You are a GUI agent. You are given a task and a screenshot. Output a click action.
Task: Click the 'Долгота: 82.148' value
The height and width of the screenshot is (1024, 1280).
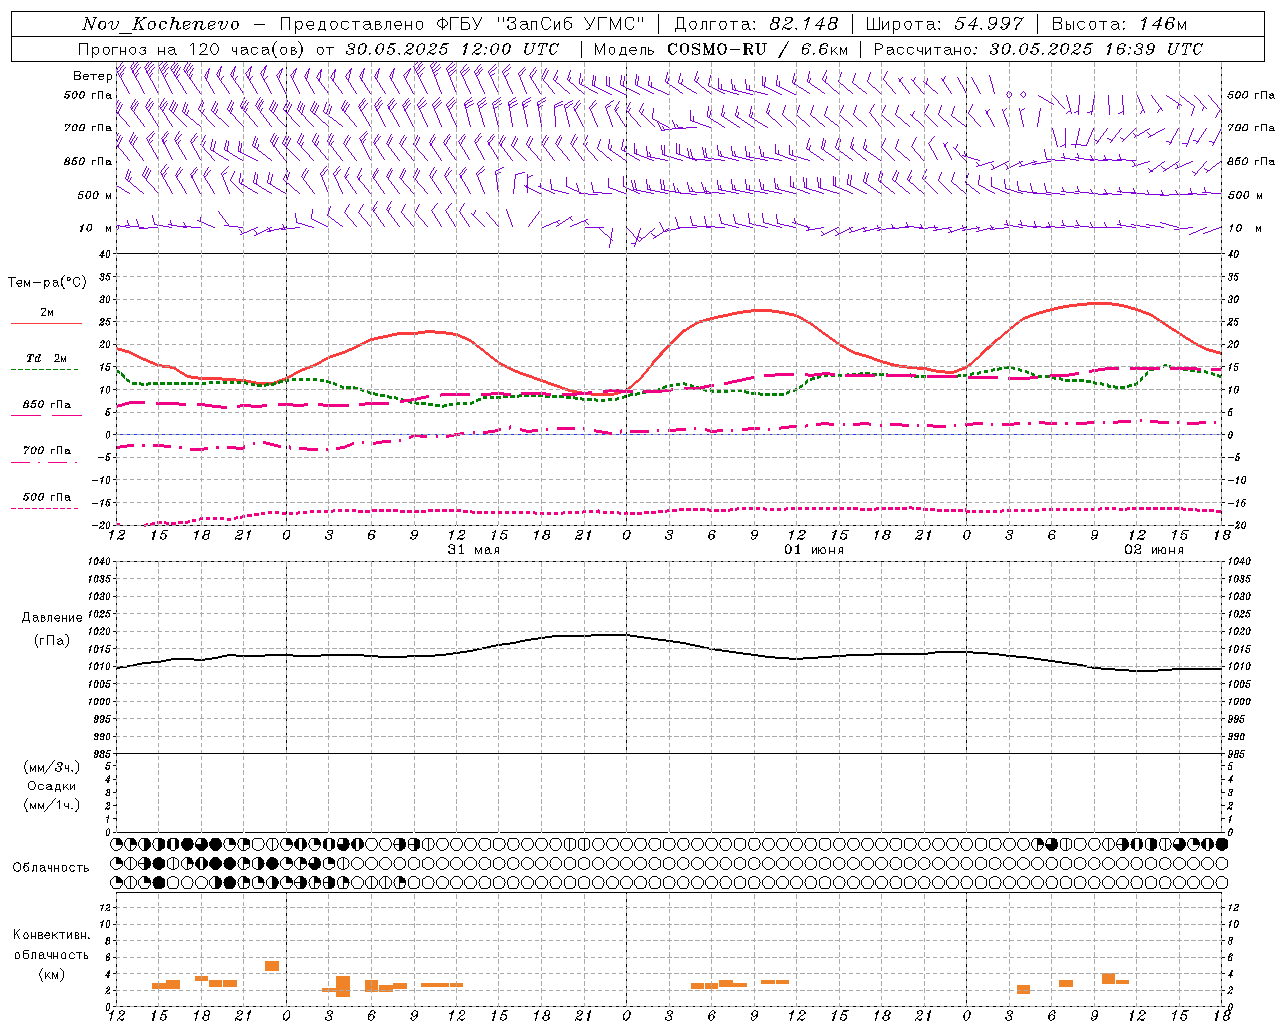click(756, 24)
